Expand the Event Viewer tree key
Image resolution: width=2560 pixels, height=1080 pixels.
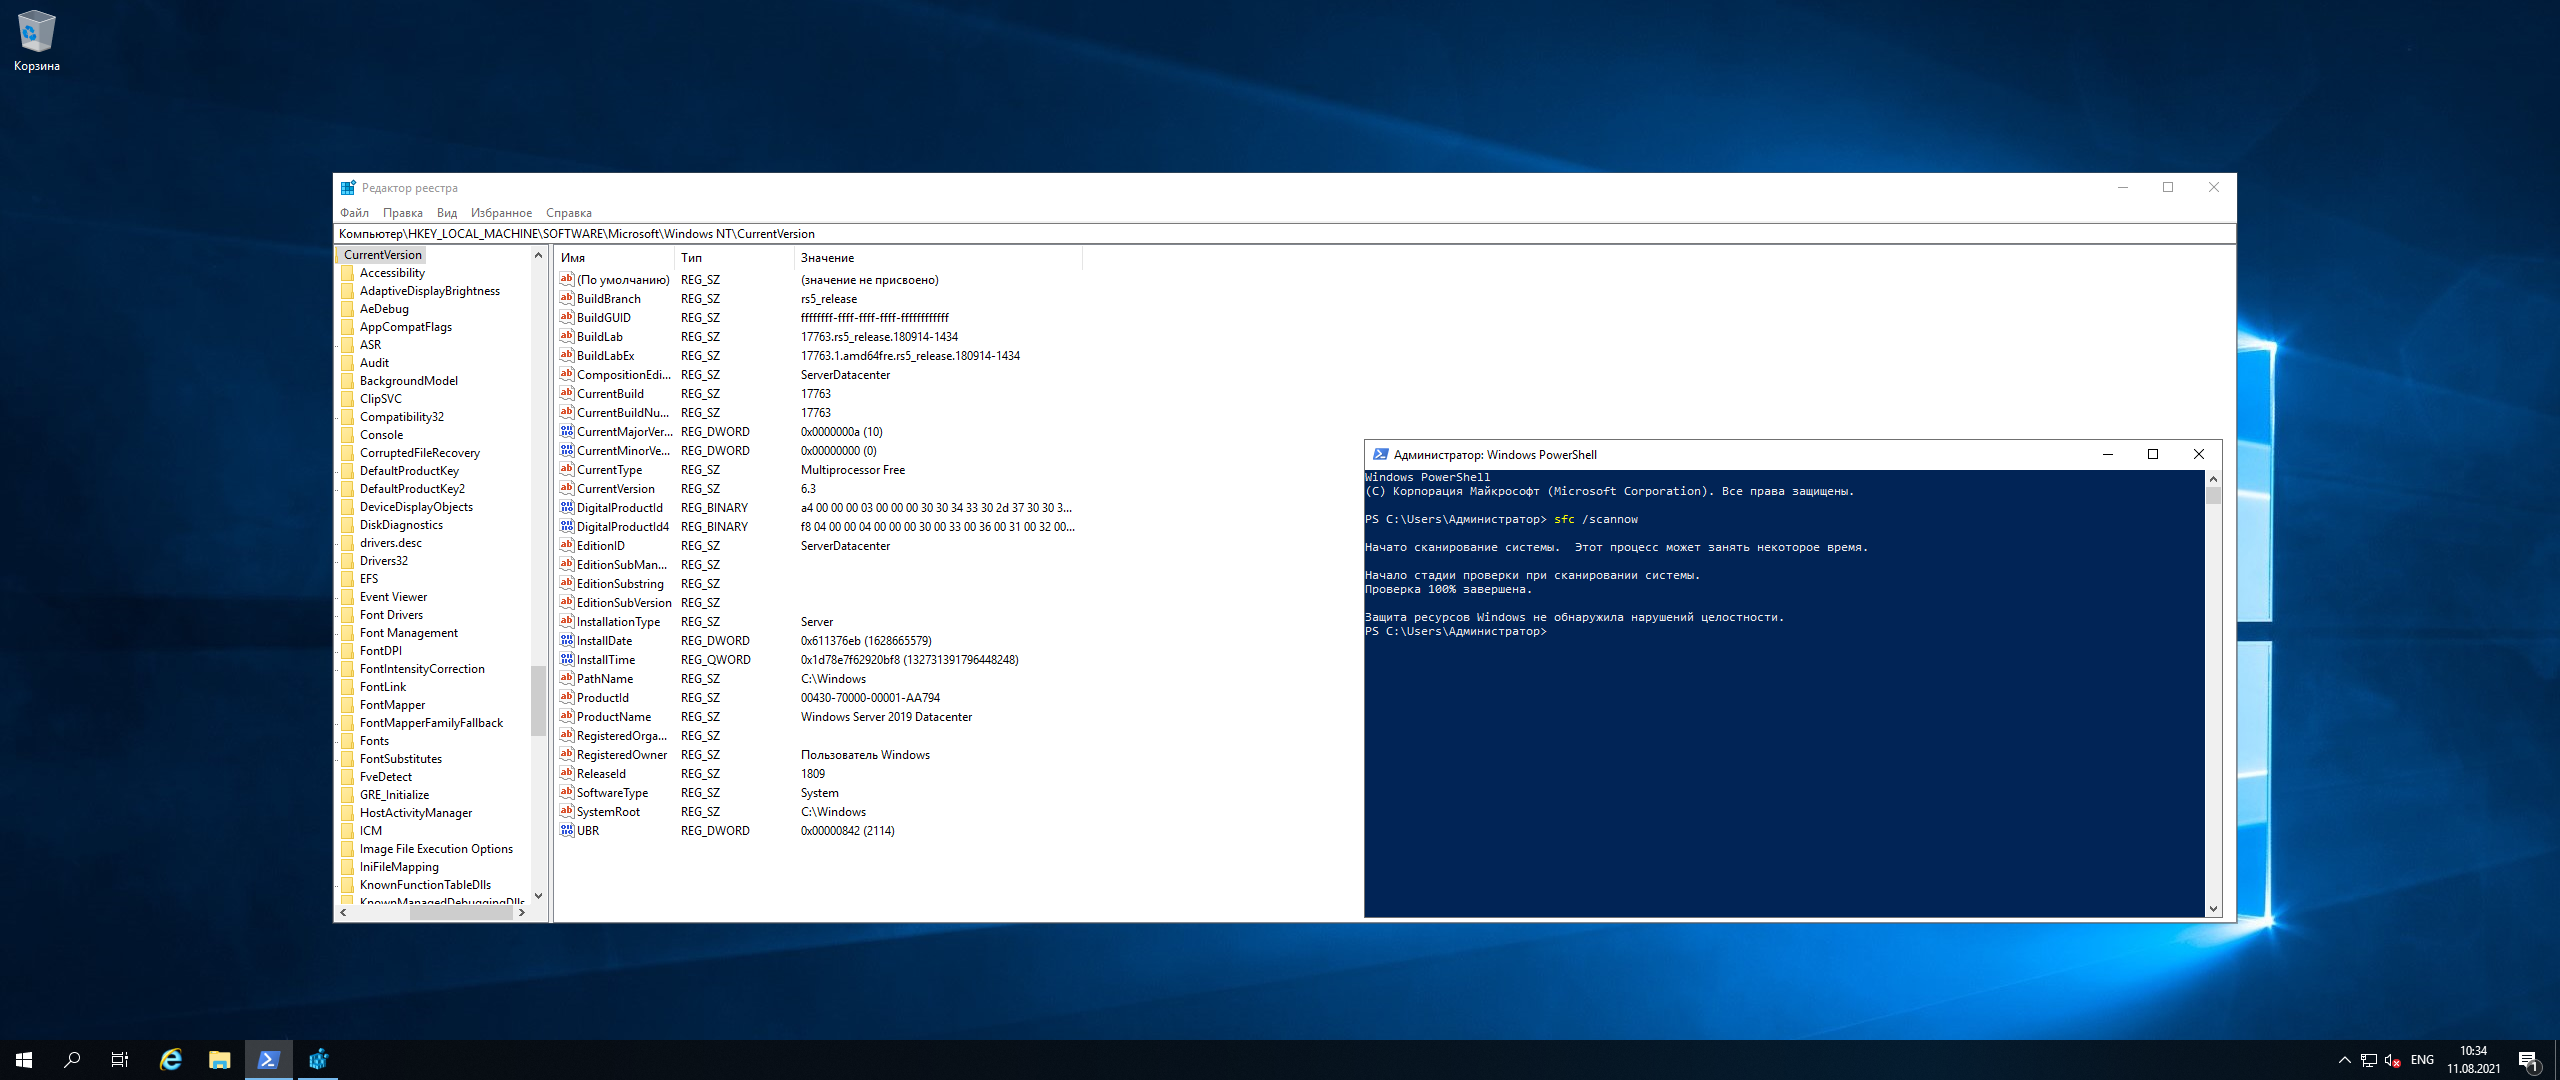[337, 598]
